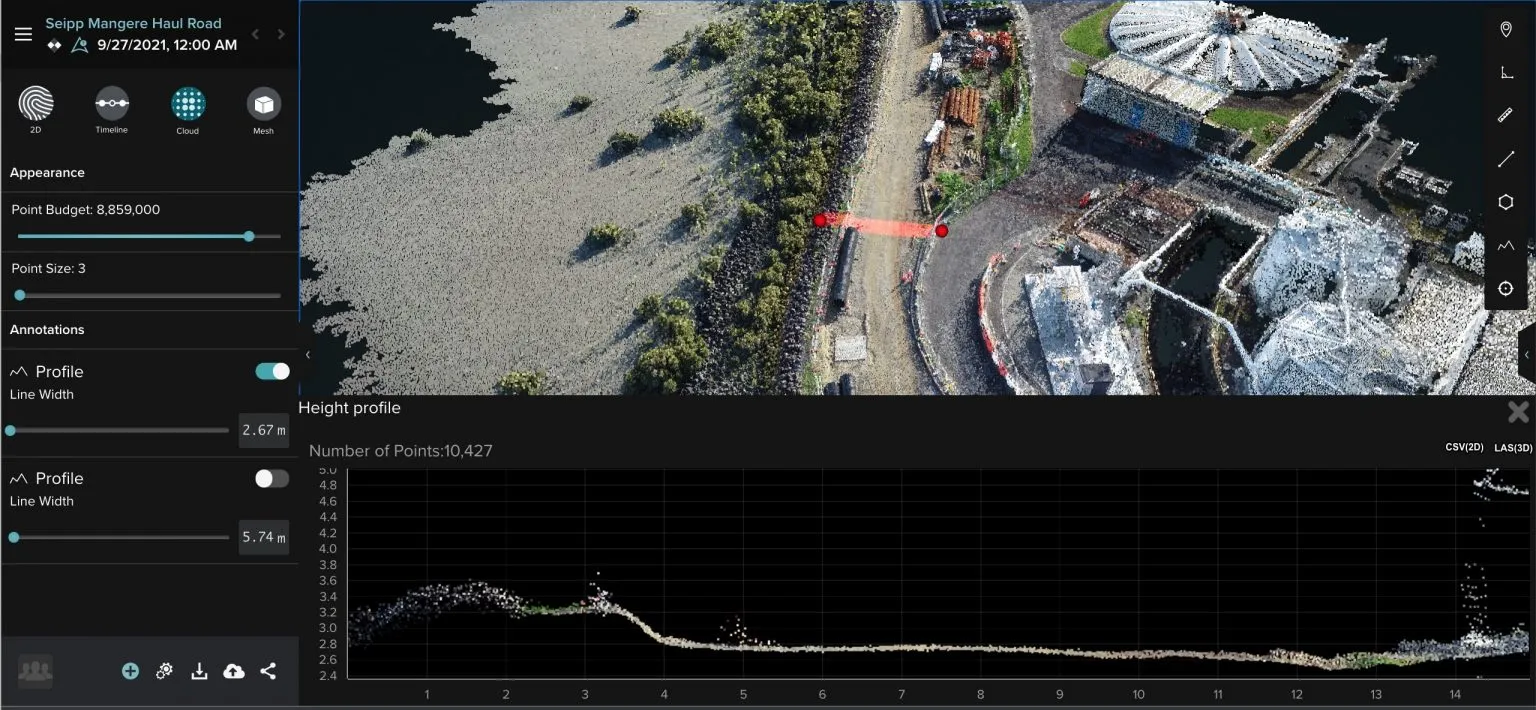Adjust first Profile line width slider handle
1536x710 pixels.
pos(10,430)
